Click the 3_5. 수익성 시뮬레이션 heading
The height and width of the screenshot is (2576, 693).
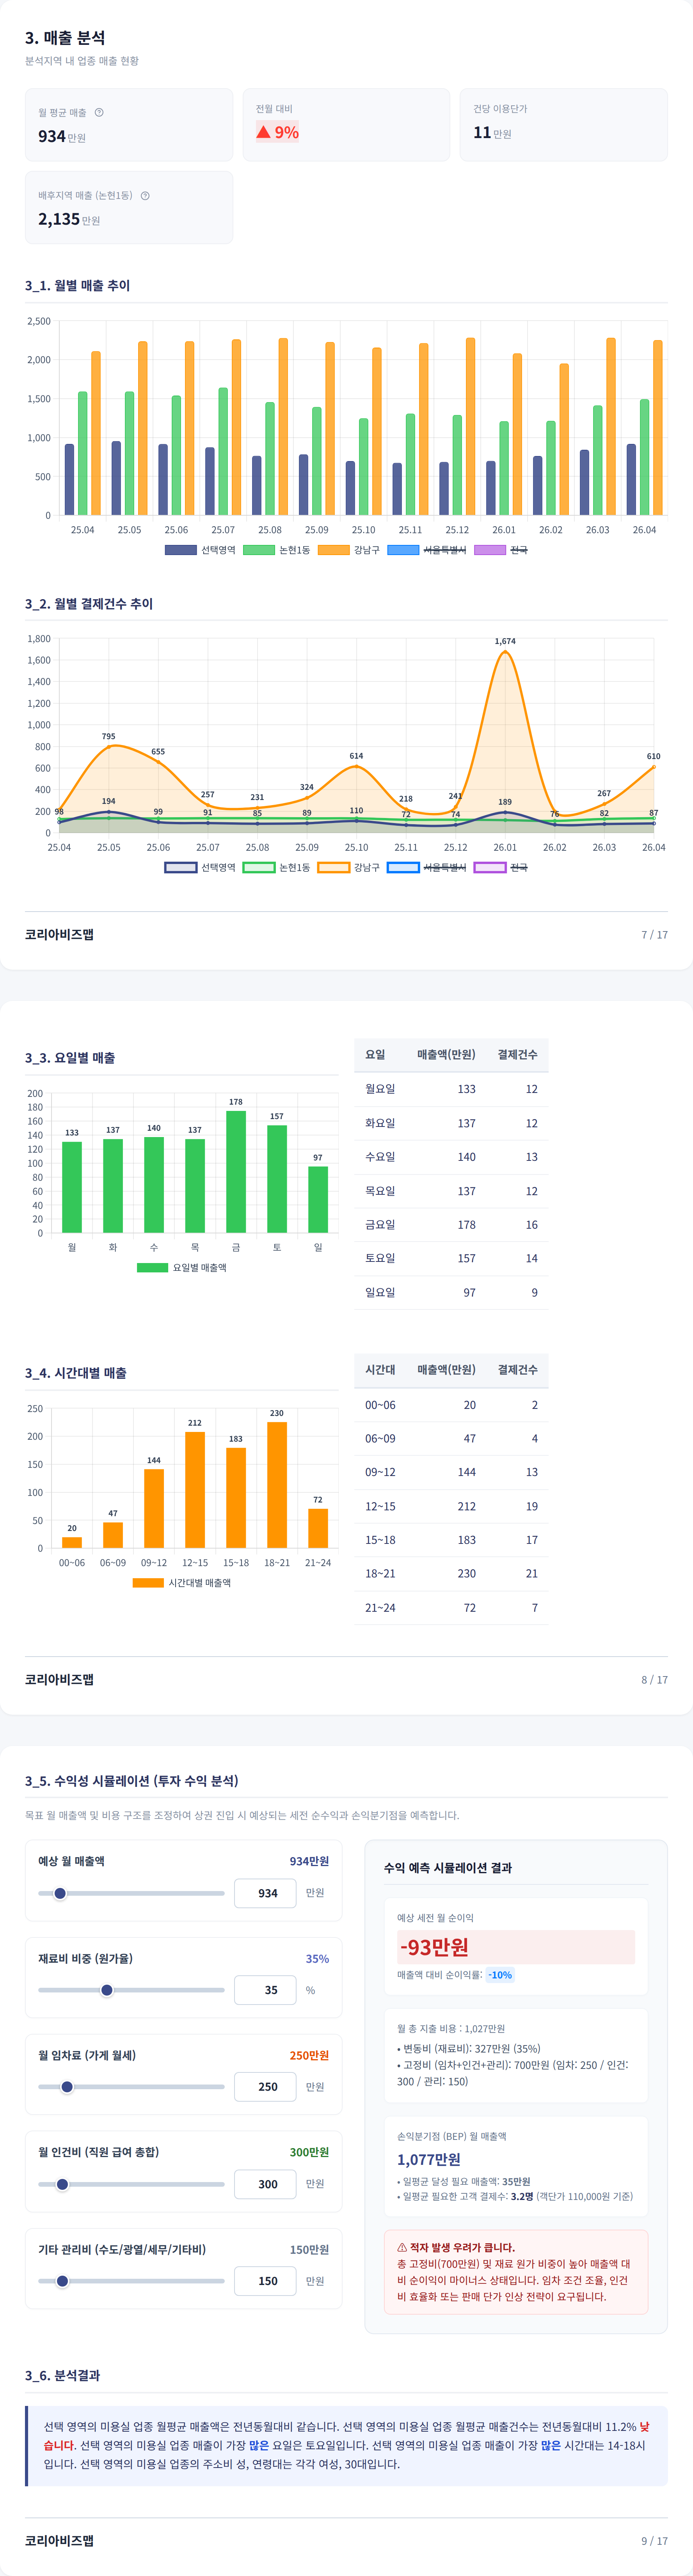132,1781
